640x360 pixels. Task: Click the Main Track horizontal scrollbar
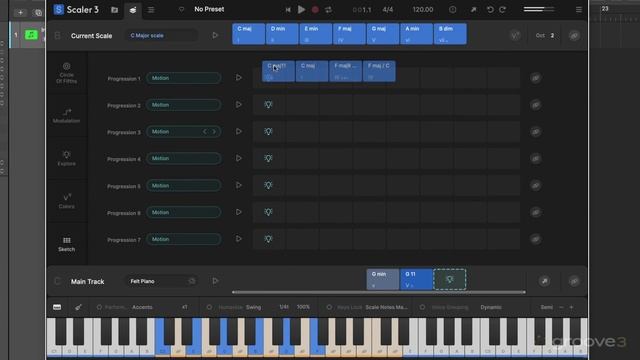[379, 292]
